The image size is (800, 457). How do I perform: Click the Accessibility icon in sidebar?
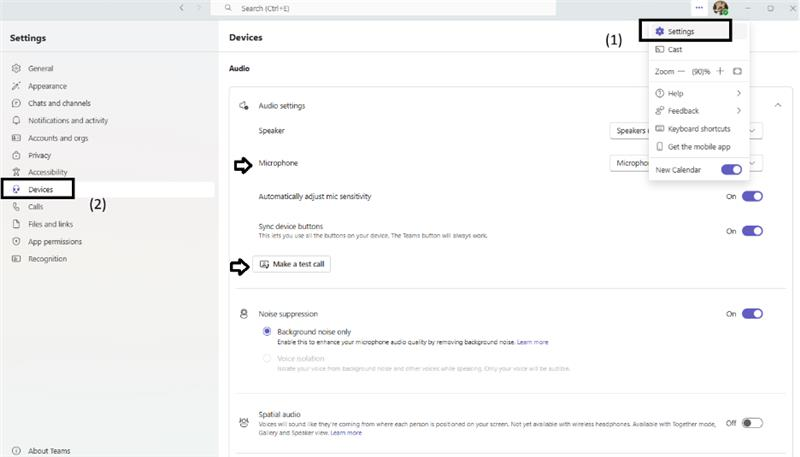pyautogui.click(x=16, y=172)
